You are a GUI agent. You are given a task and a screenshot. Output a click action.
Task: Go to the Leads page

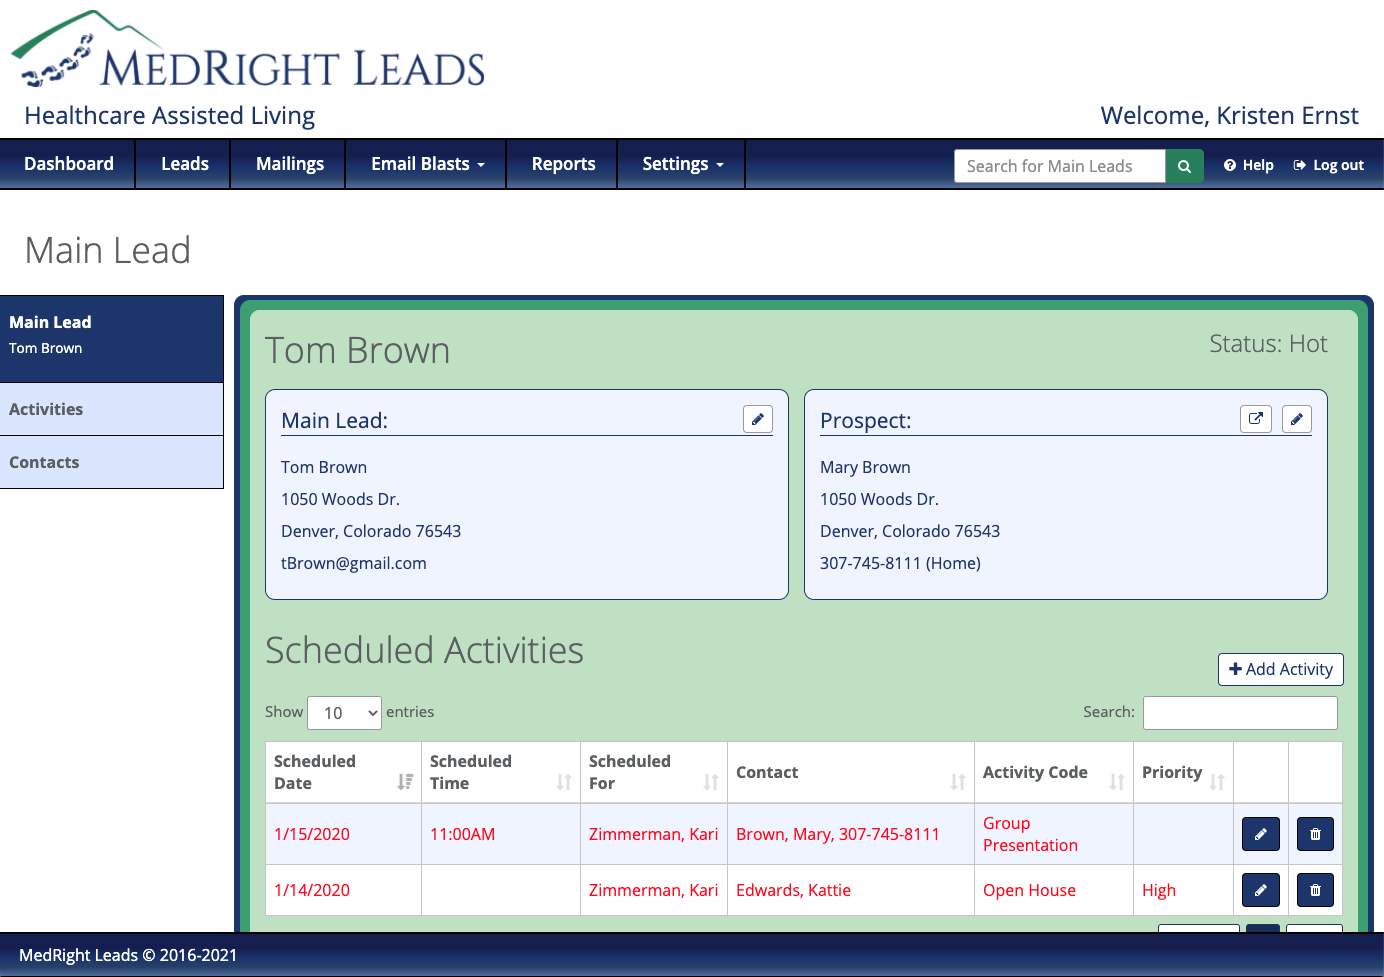[185, 164]
